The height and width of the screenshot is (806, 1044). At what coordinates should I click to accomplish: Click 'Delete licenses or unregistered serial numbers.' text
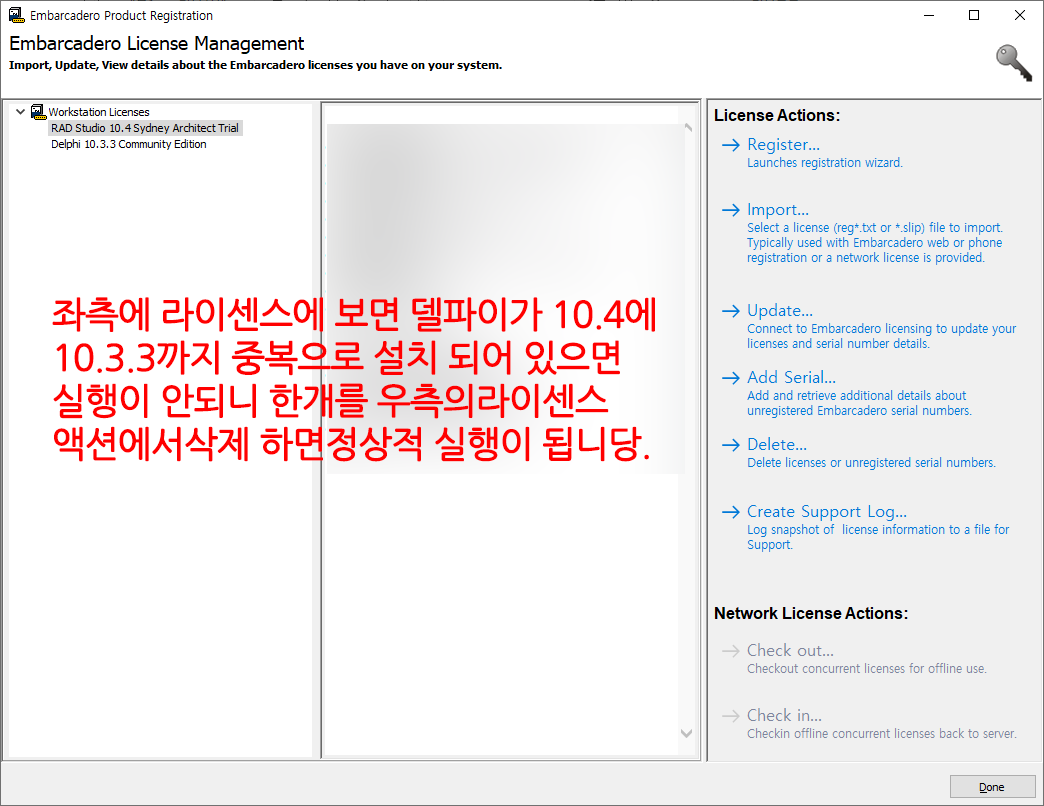pos(871,463)
